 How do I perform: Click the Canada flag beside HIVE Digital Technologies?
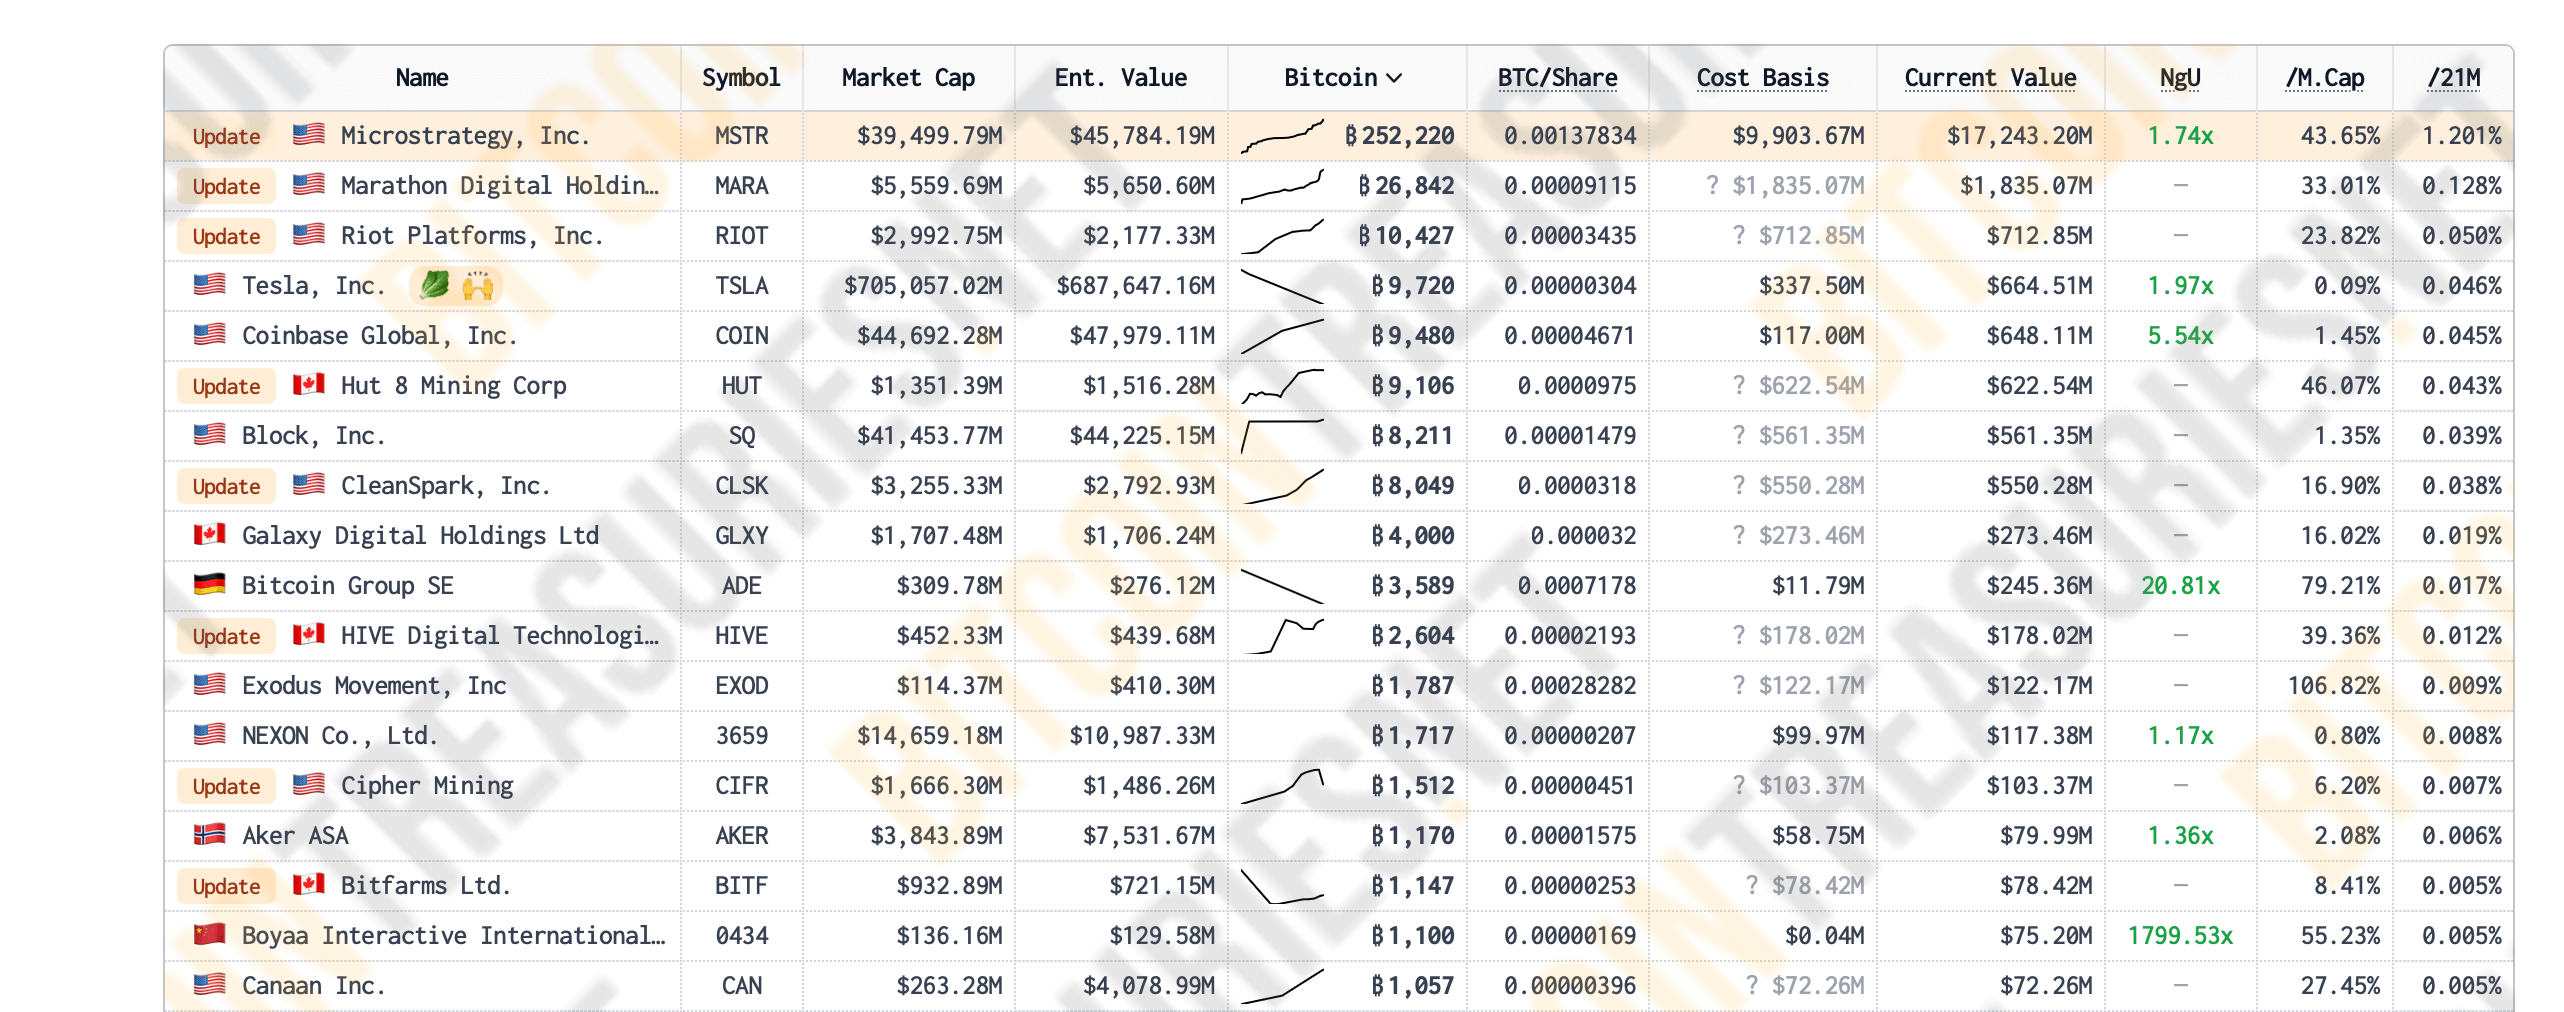point(308,634)
